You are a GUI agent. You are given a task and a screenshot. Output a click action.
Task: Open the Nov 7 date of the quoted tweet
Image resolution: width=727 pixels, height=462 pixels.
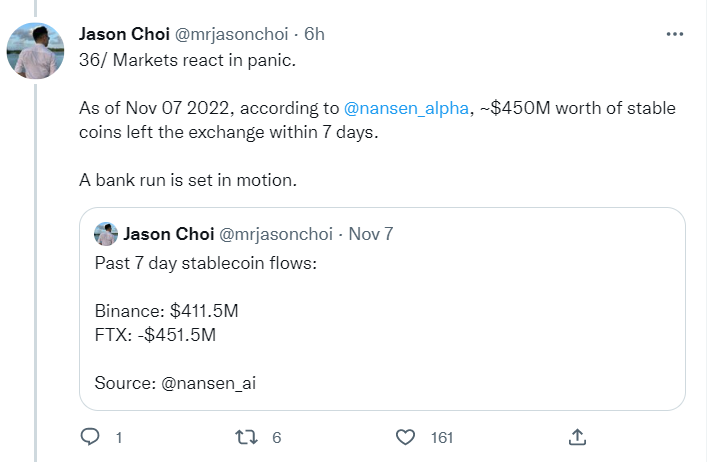pos(371,234)
